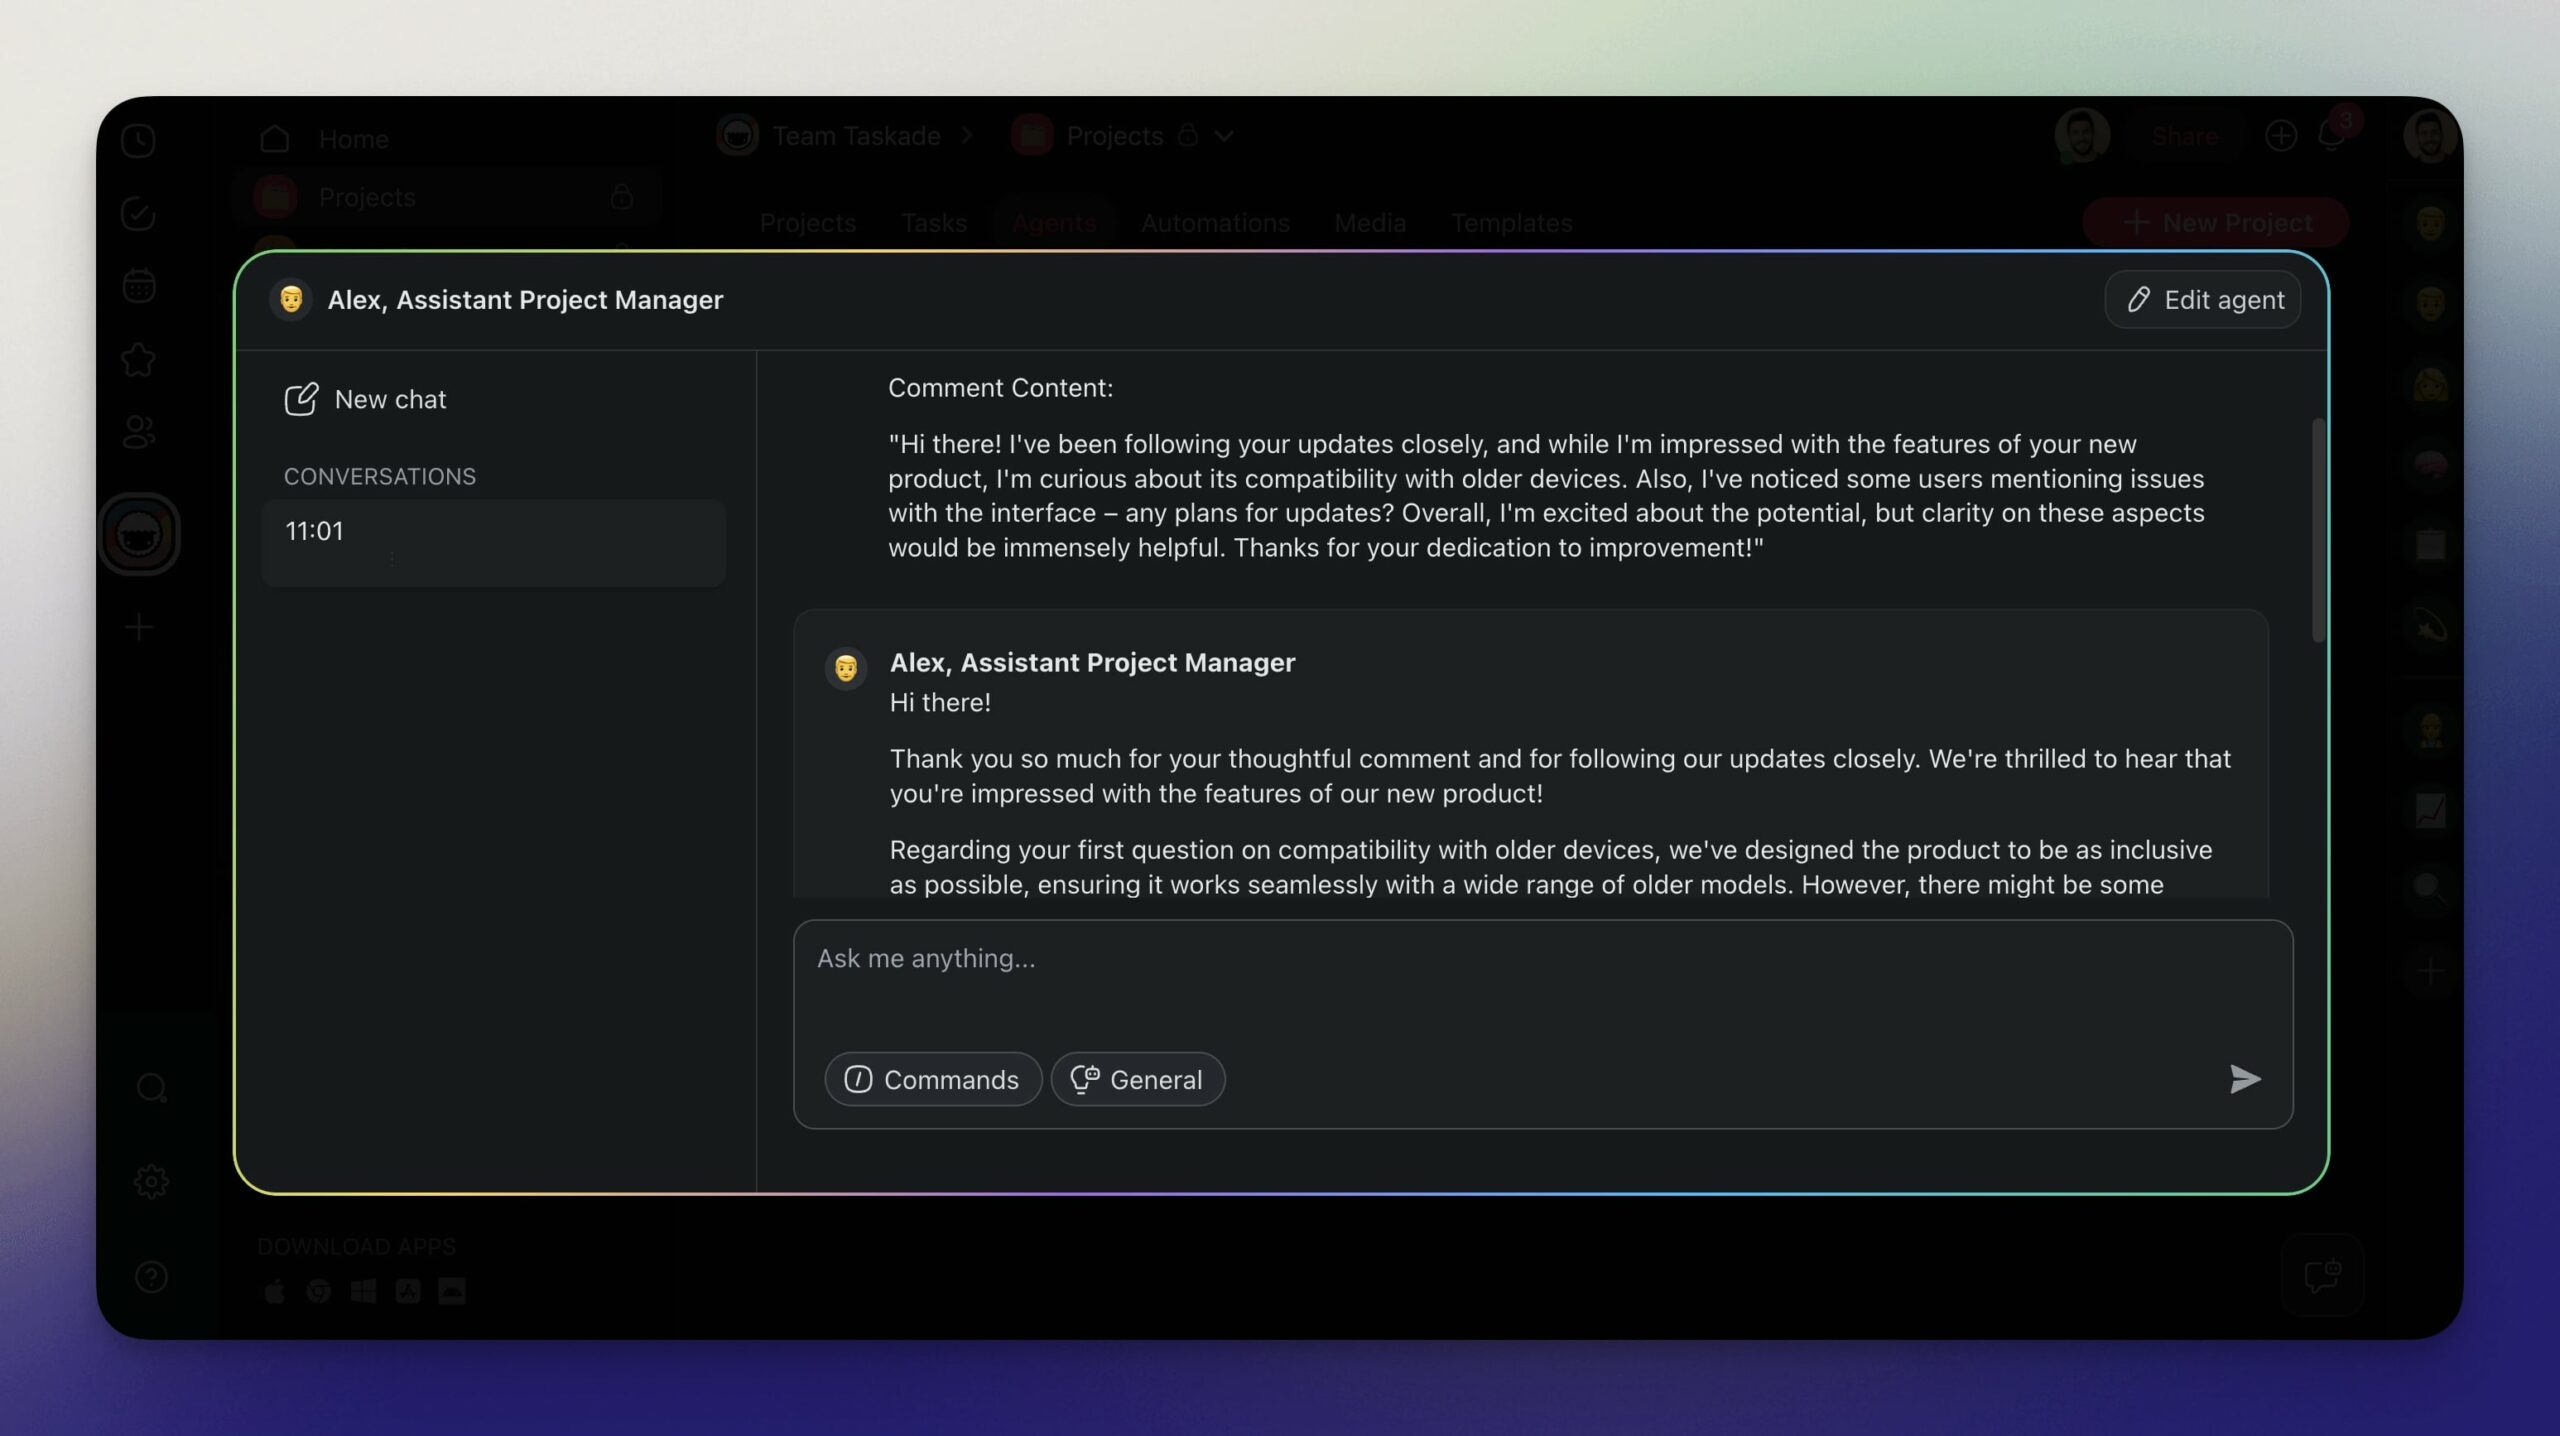Click the send message arrow icon
Image resolution: width=2560 pixels, height=1436 pixels.
click(2244, 1079)
